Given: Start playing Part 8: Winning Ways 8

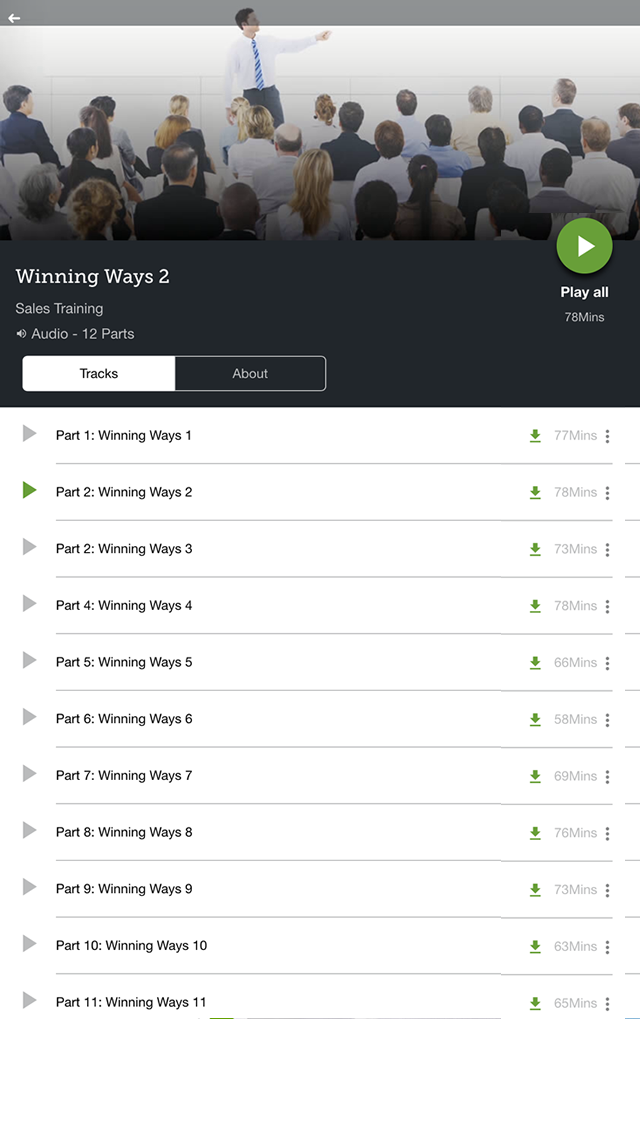Looking at the screenshot, I should pos(29,830).
